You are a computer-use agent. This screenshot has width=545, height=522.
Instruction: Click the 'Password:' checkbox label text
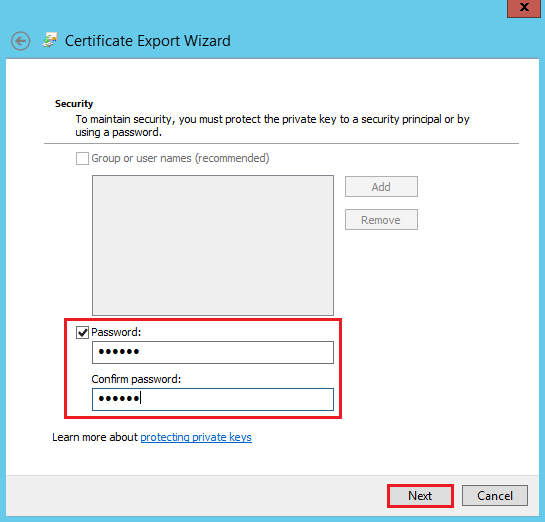pyautogui.click(x=116, y=332)
